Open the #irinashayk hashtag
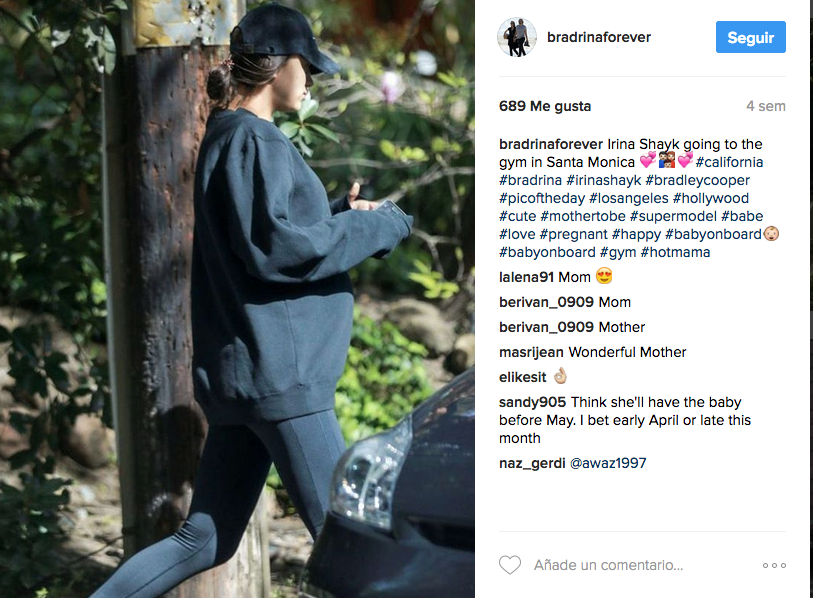The height and width of the screenshot is (598, 813). (604, 180)
